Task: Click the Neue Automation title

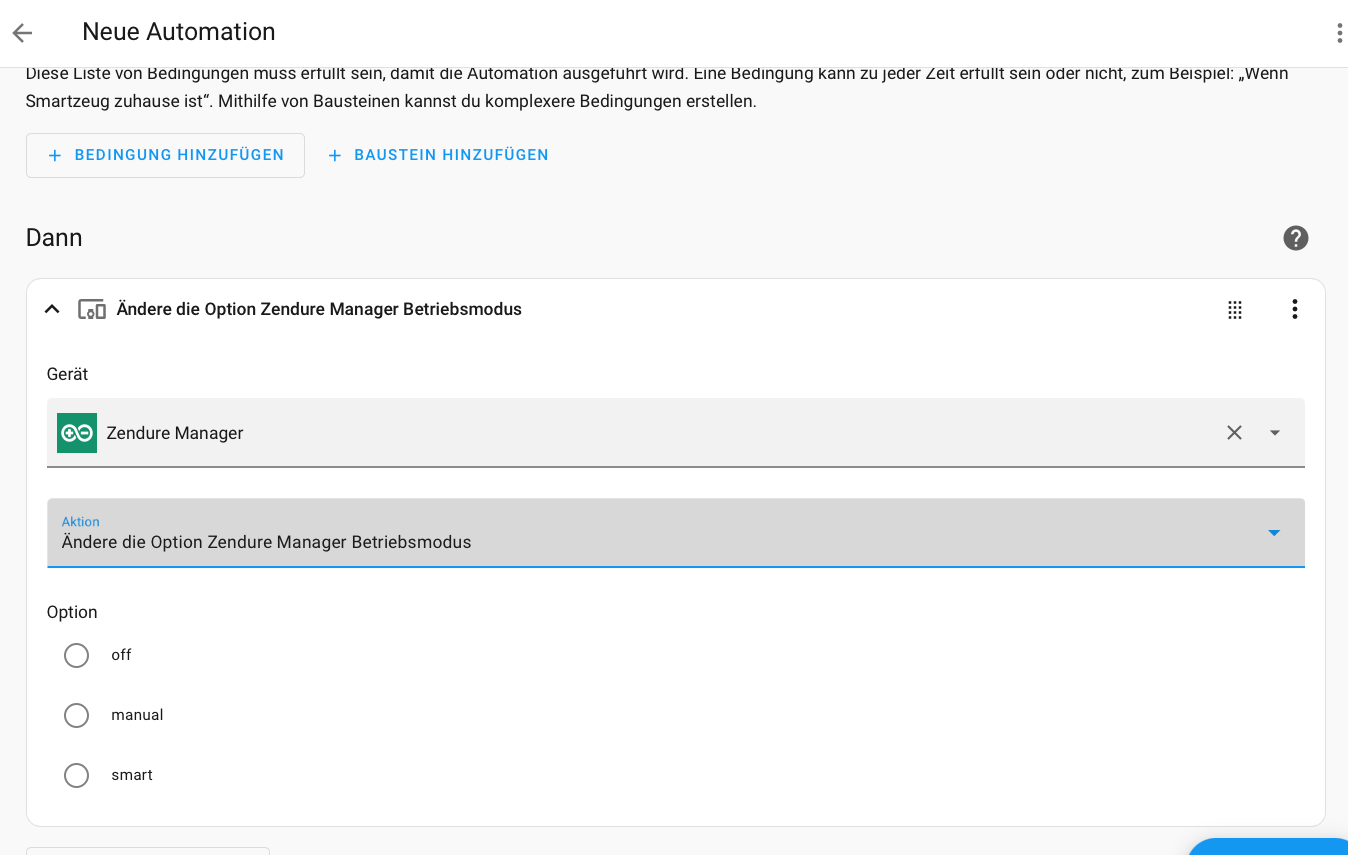Action: (179, 32)
